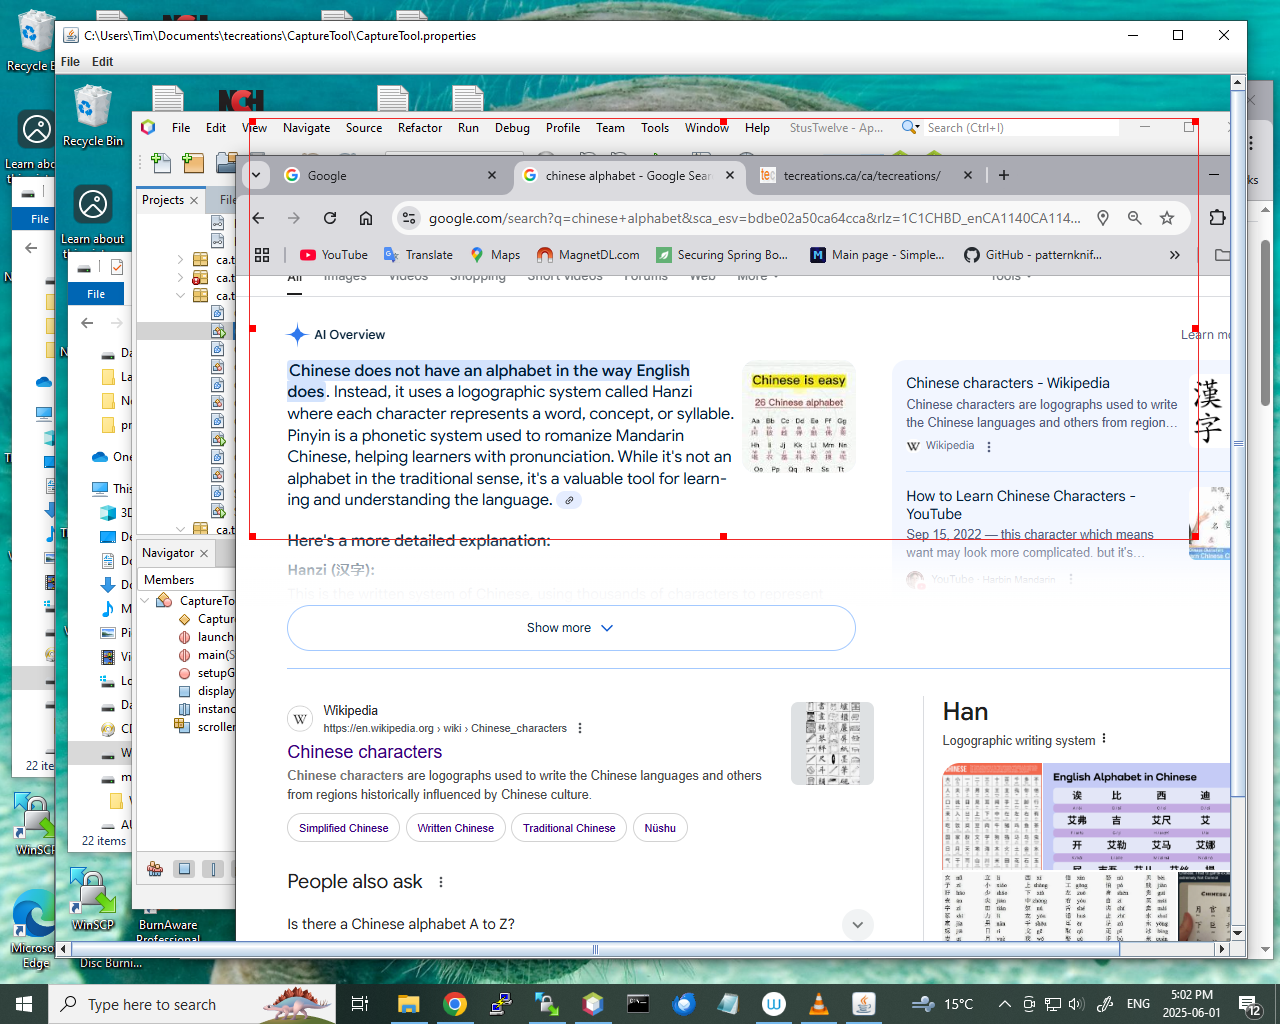
Task: Open Google Chrome from the taskbar
Action: pos(455,1004)
